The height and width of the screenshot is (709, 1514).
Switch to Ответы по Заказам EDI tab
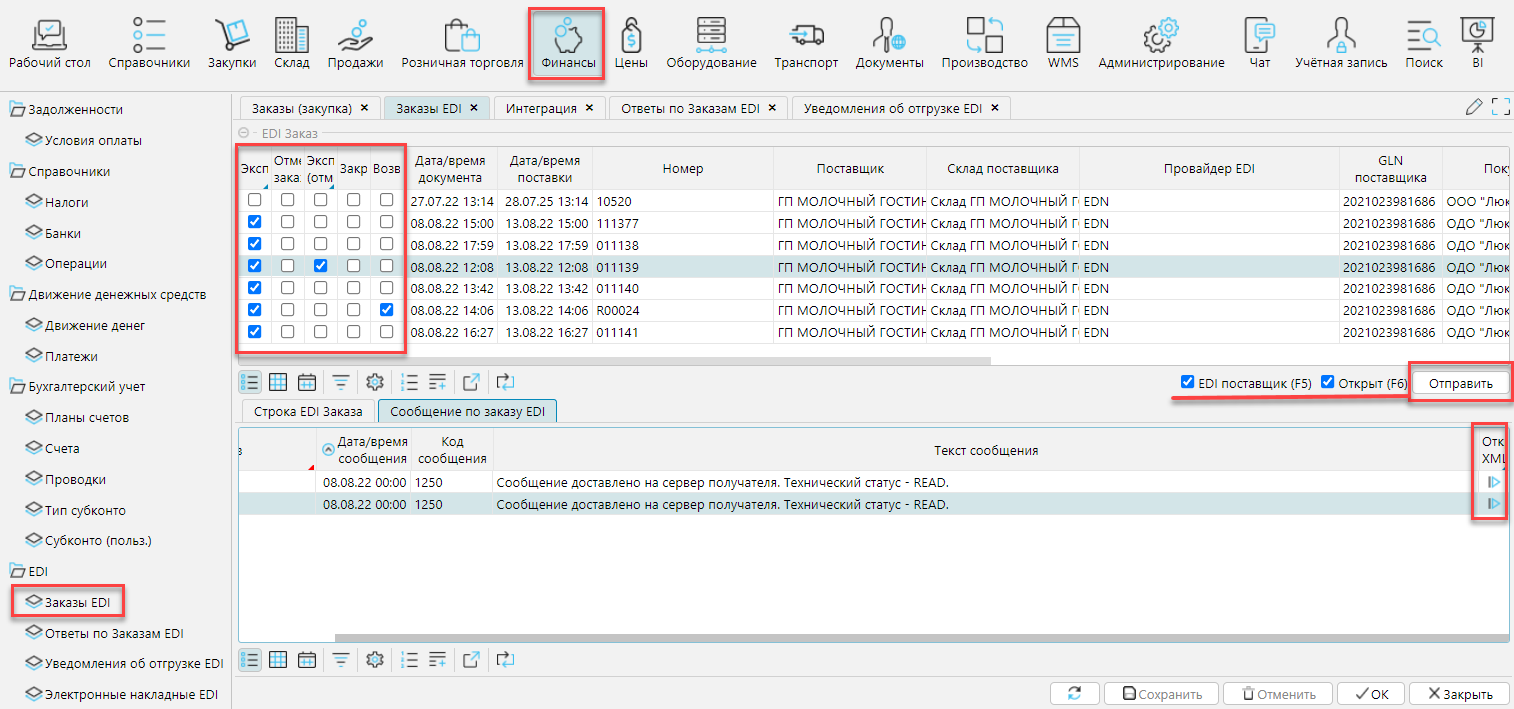[690, 108]
